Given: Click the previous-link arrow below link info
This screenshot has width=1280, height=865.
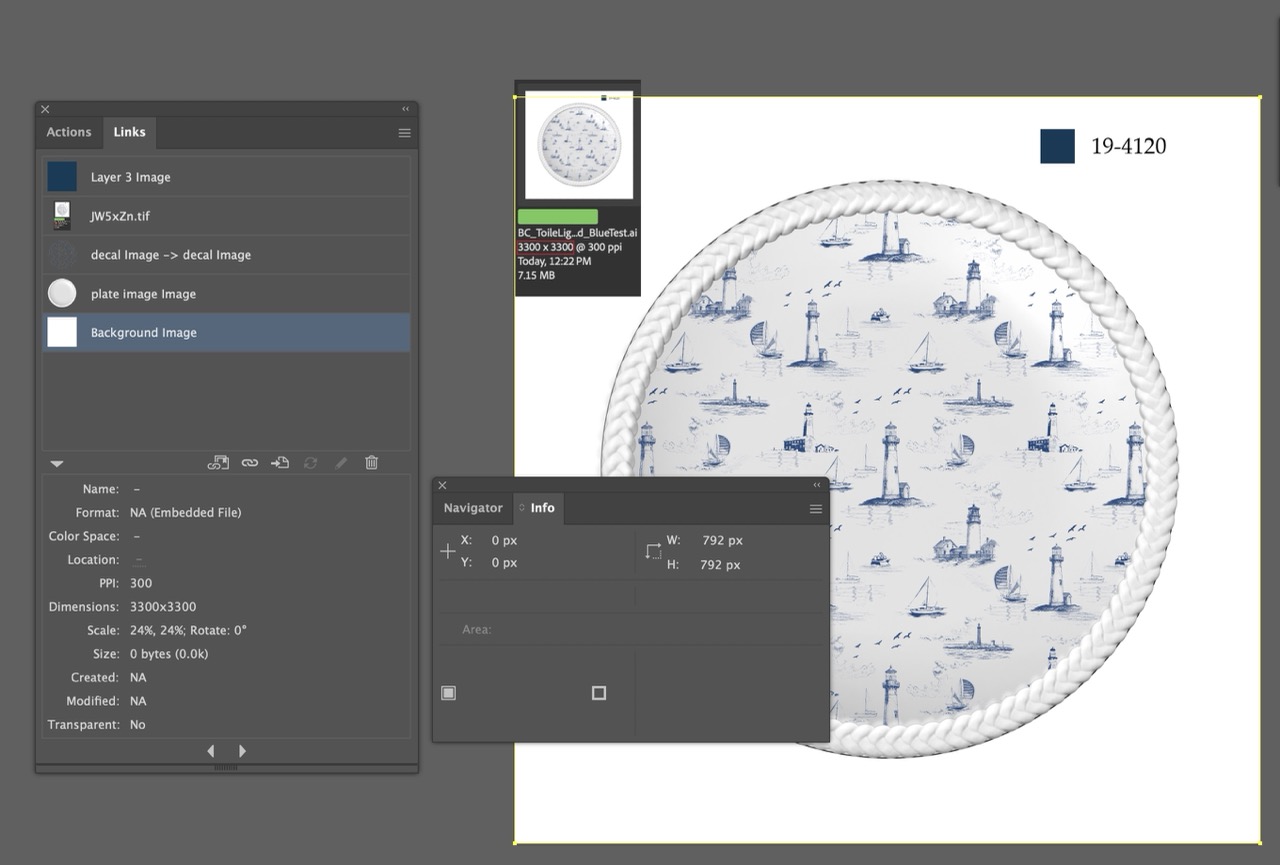Looking at the screenshot, I should coord(211,750).
